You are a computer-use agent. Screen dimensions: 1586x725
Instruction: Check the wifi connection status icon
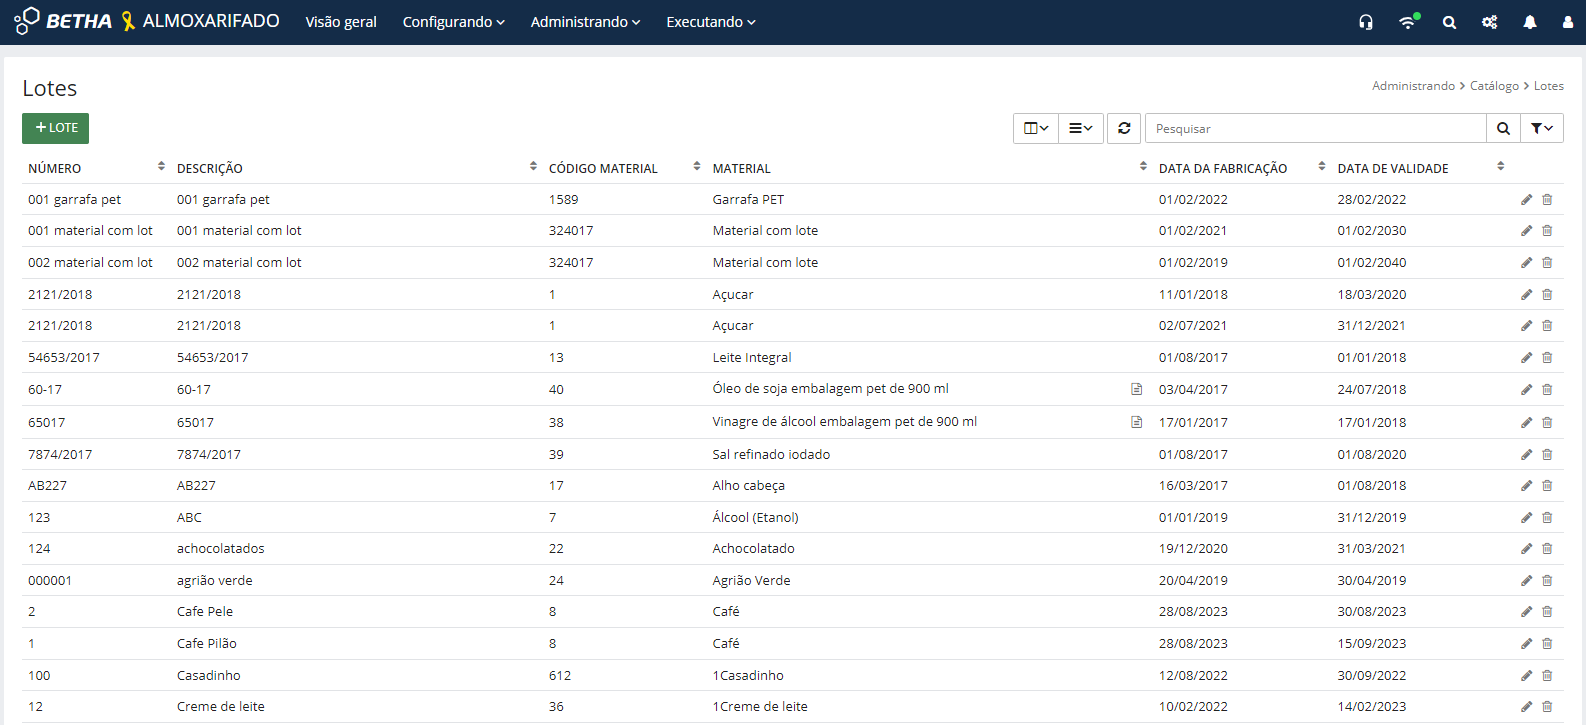click(x=1408, y=22)
